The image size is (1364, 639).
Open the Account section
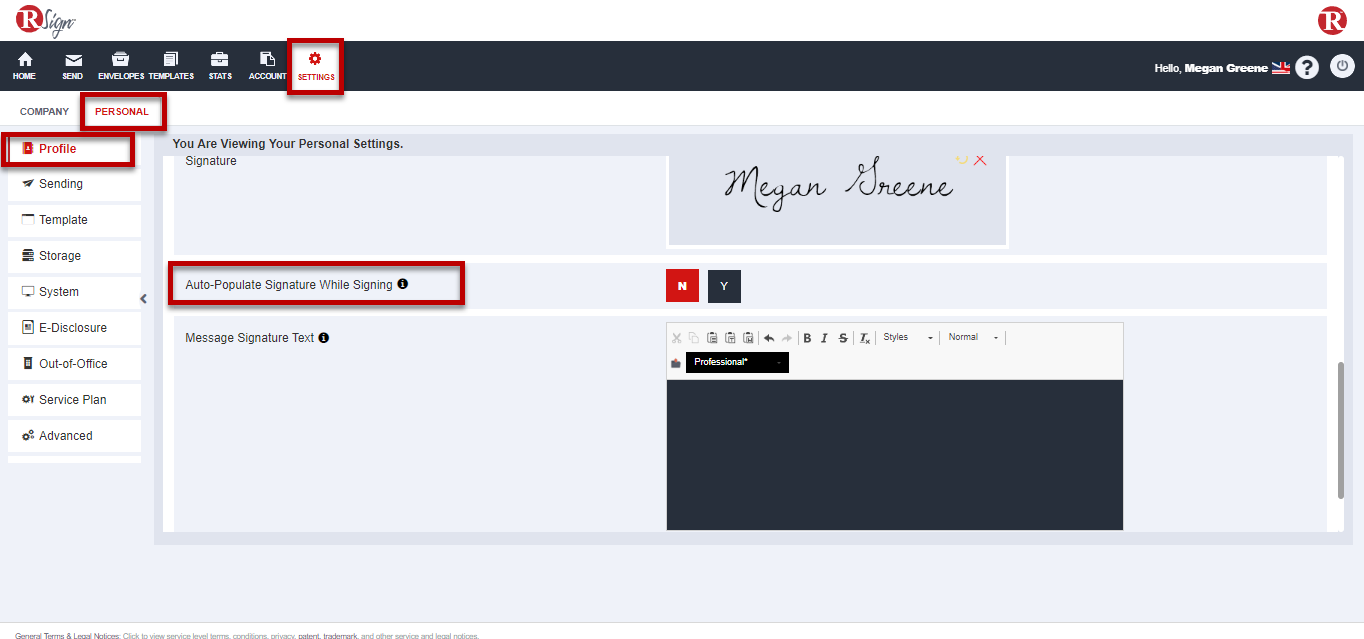click(267, 65)
